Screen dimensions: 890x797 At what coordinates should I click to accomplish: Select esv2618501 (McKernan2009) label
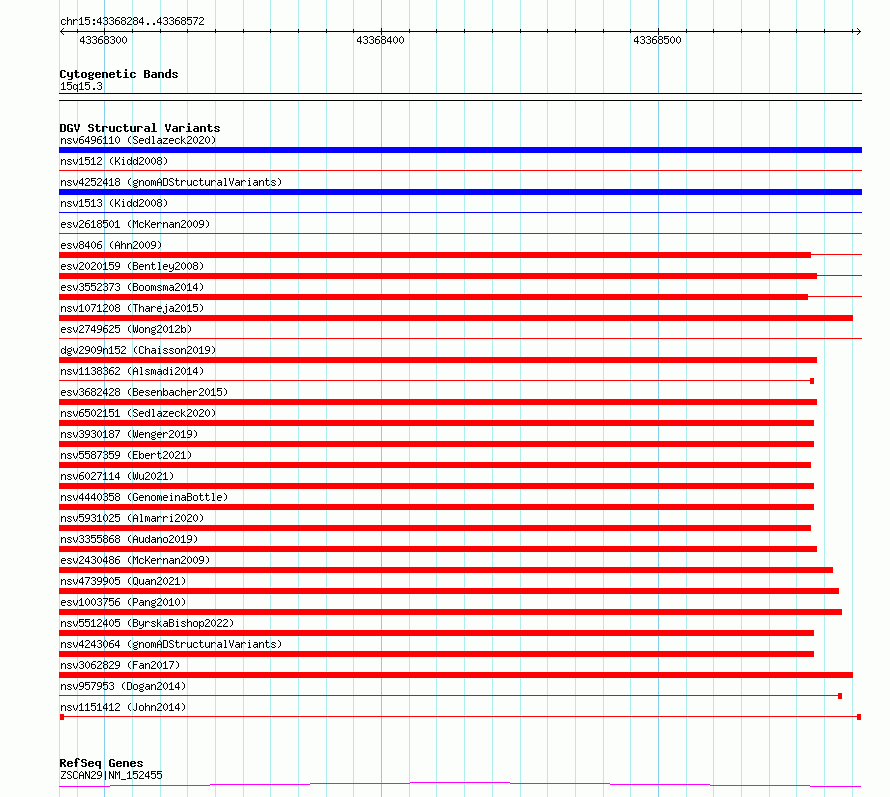(135, 224)
